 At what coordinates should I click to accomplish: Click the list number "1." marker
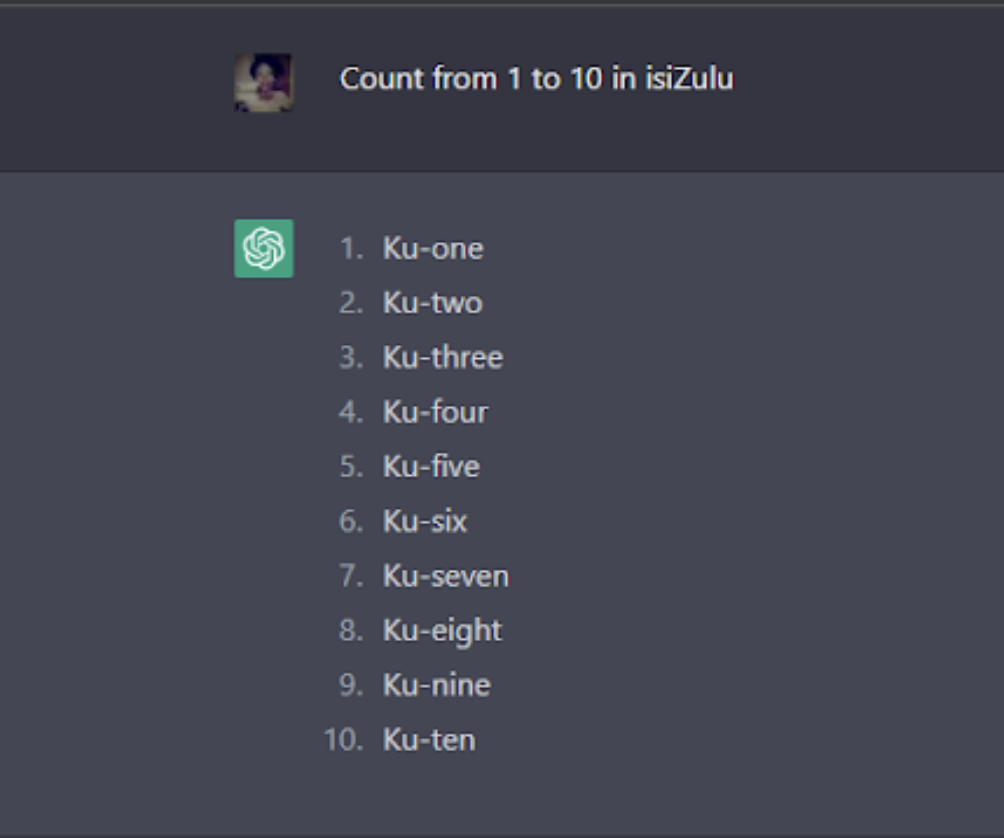tap(351, 249)
